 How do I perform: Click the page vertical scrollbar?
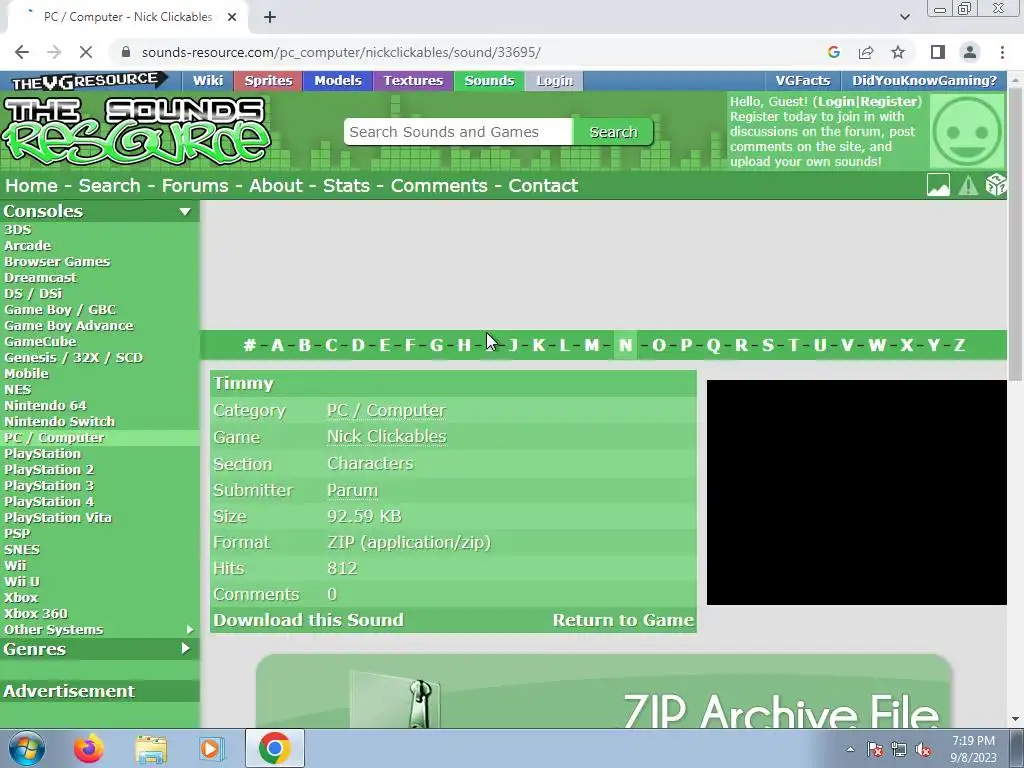pos(1015,232)
